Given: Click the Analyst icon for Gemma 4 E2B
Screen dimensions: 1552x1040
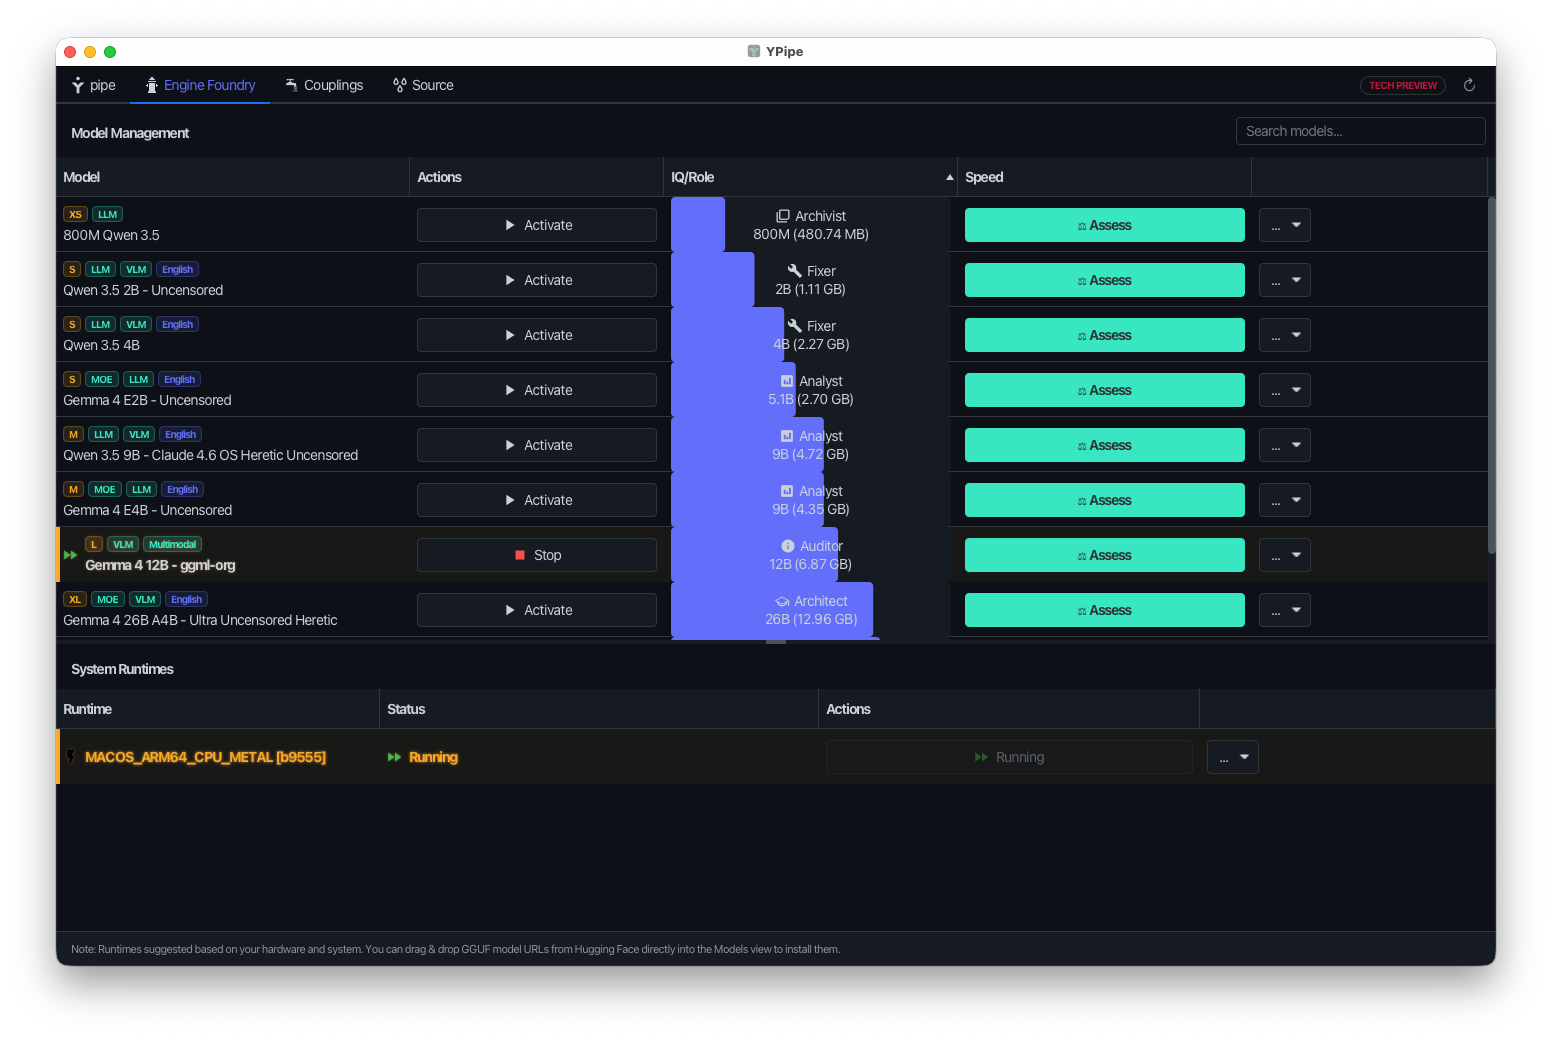Looking at the screenshot, I should pyautogui.click(x=787, y=381).
